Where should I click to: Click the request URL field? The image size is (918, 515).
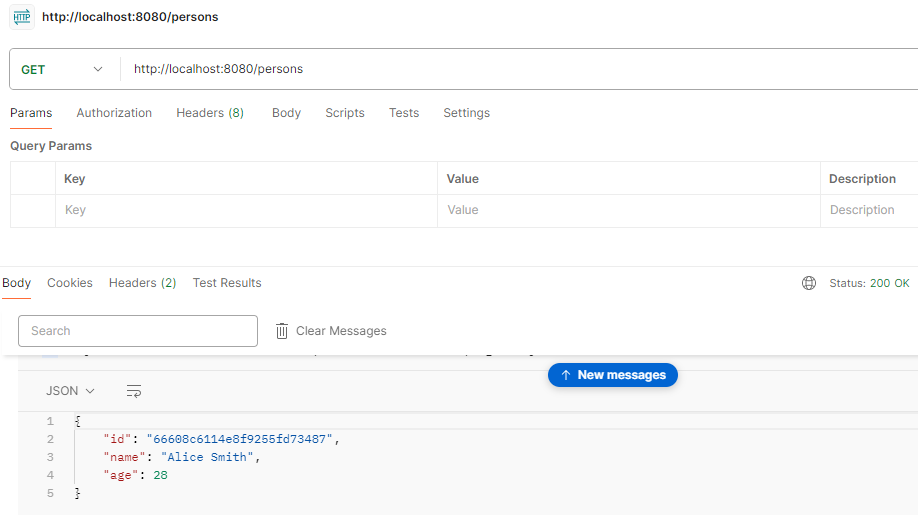pos(500,69)
